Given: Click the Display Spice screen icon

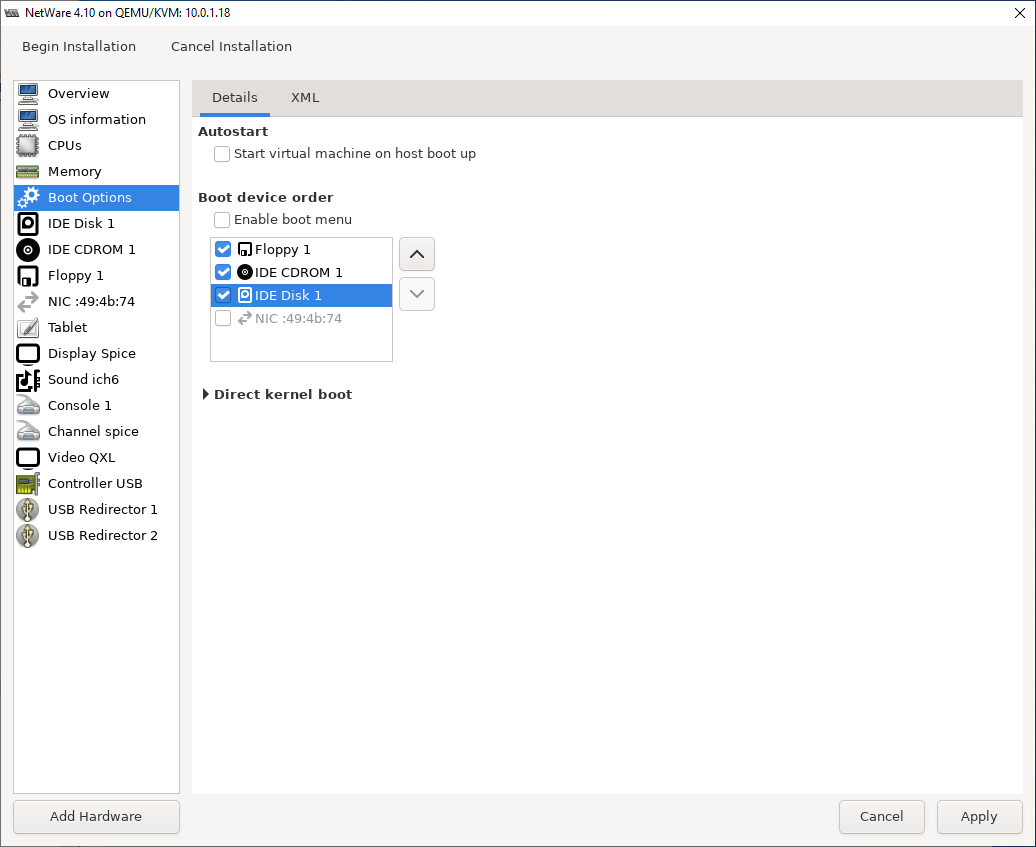Looking at the screenshot, I should coord(28,353).
